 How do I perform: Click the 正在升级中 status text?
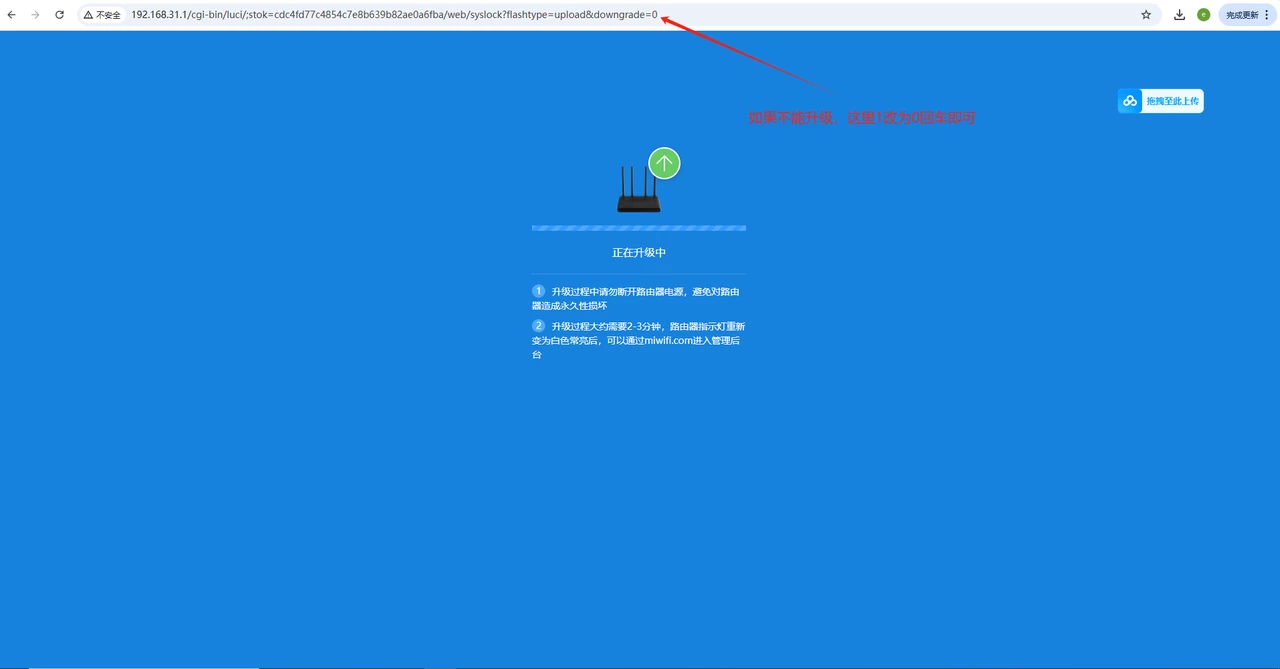pos(639,253)
